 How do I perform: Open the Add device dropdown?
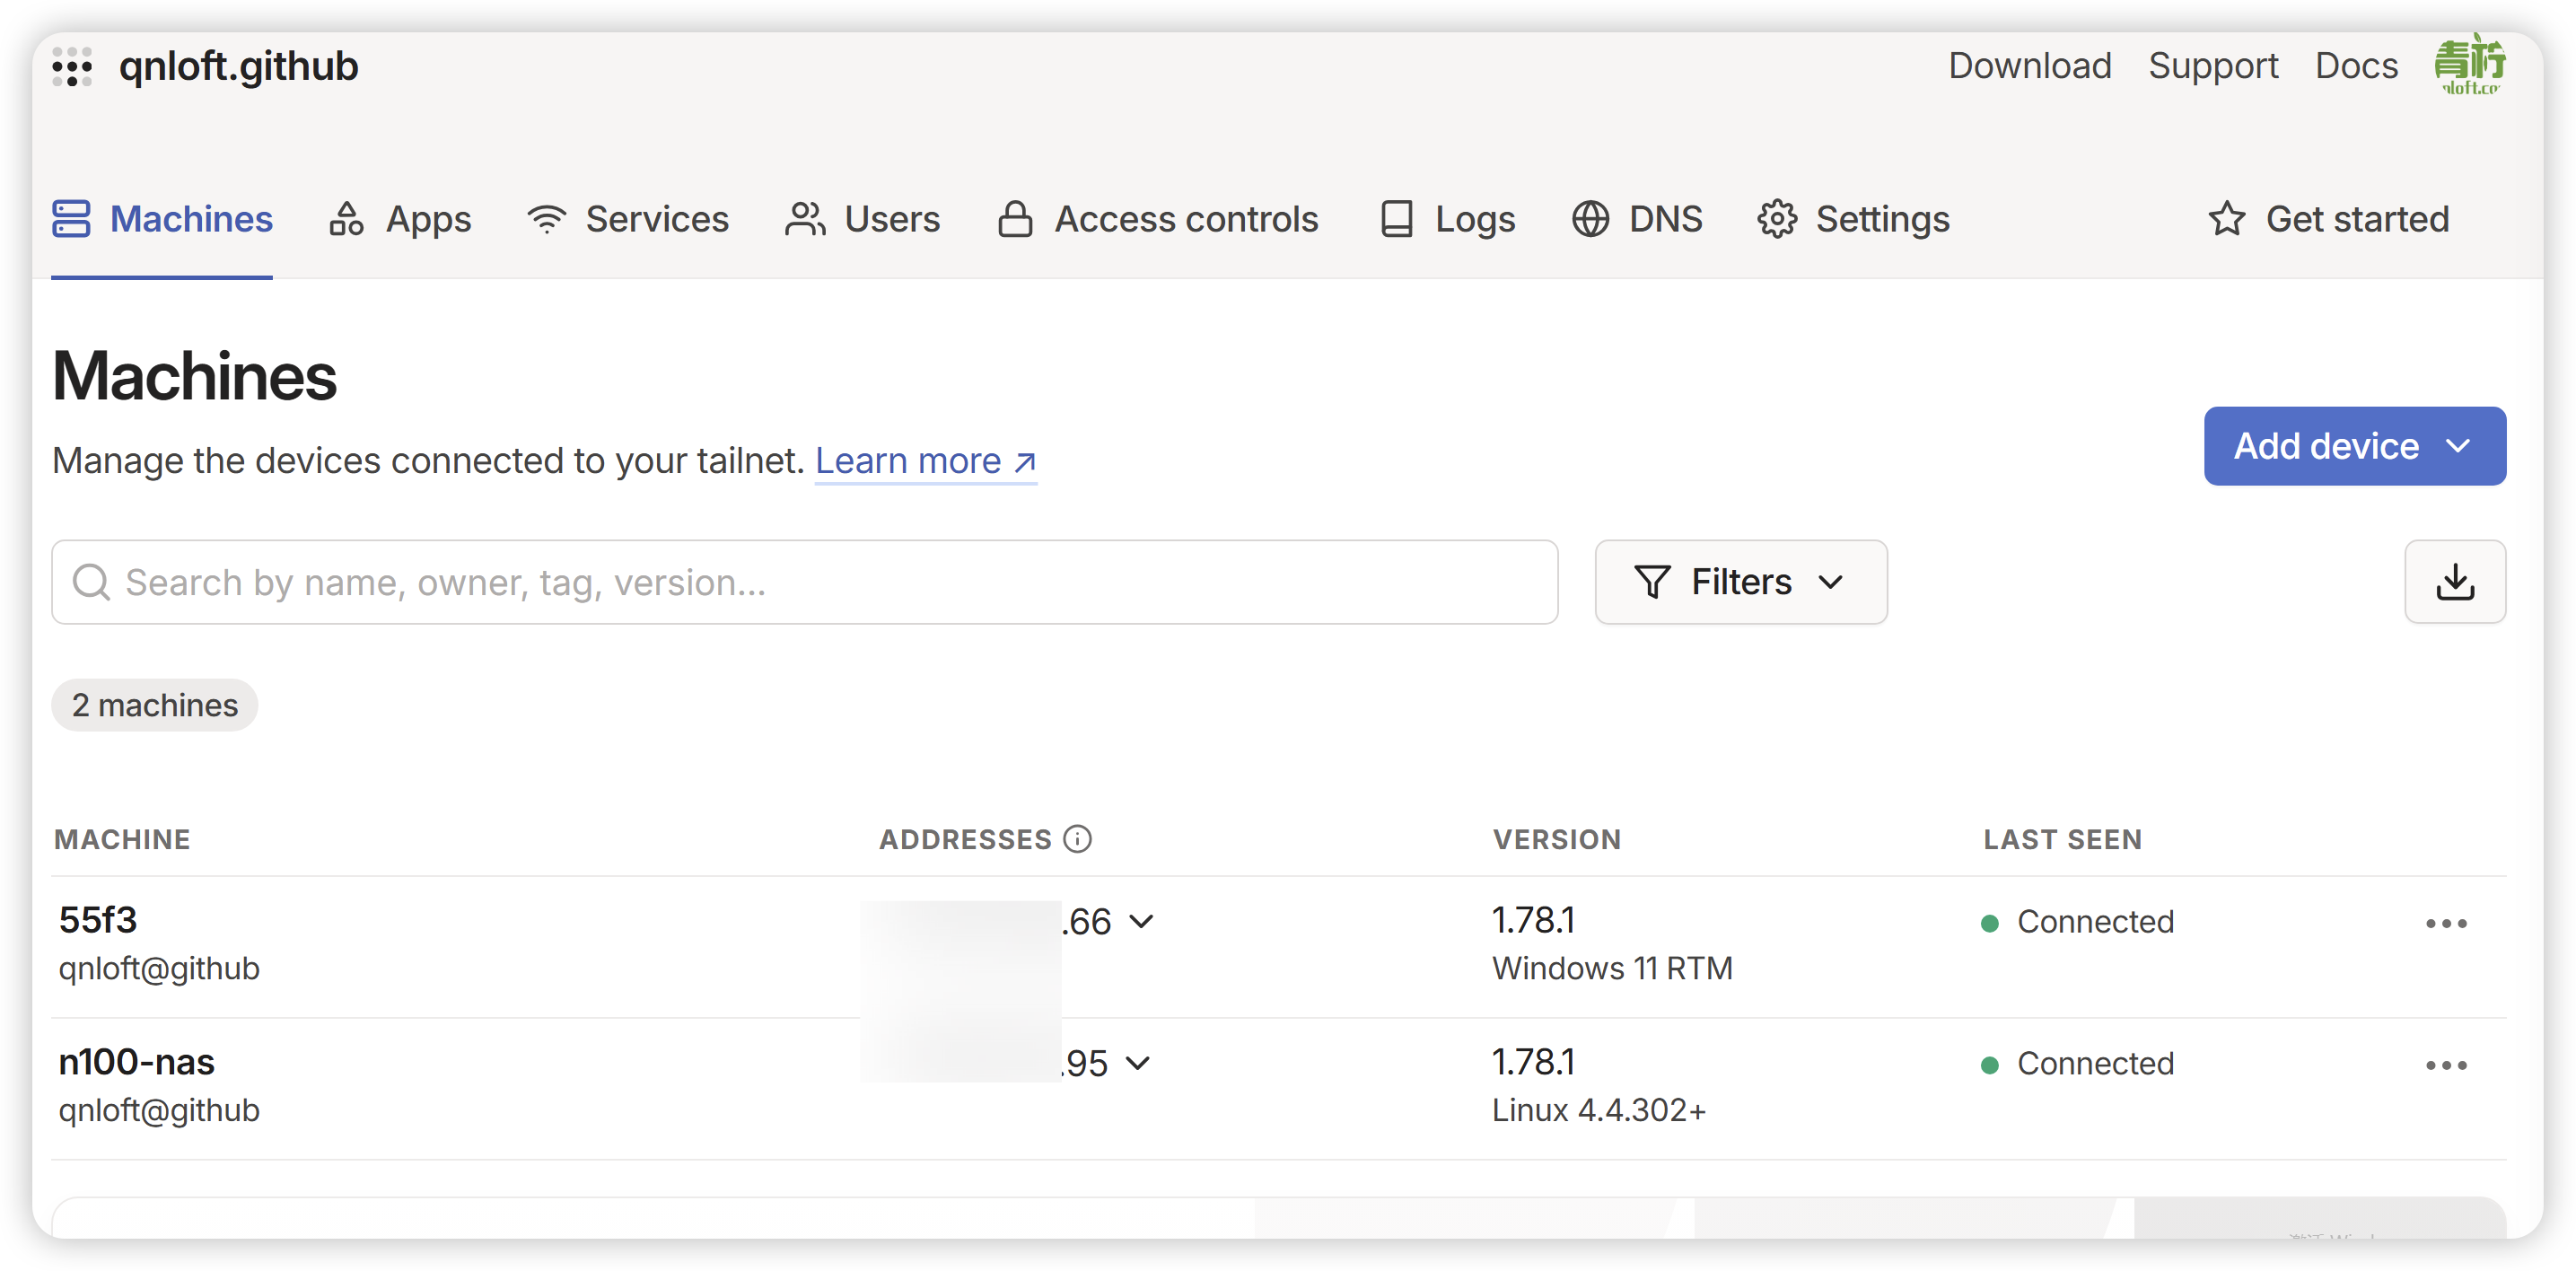pos(2354,446)
